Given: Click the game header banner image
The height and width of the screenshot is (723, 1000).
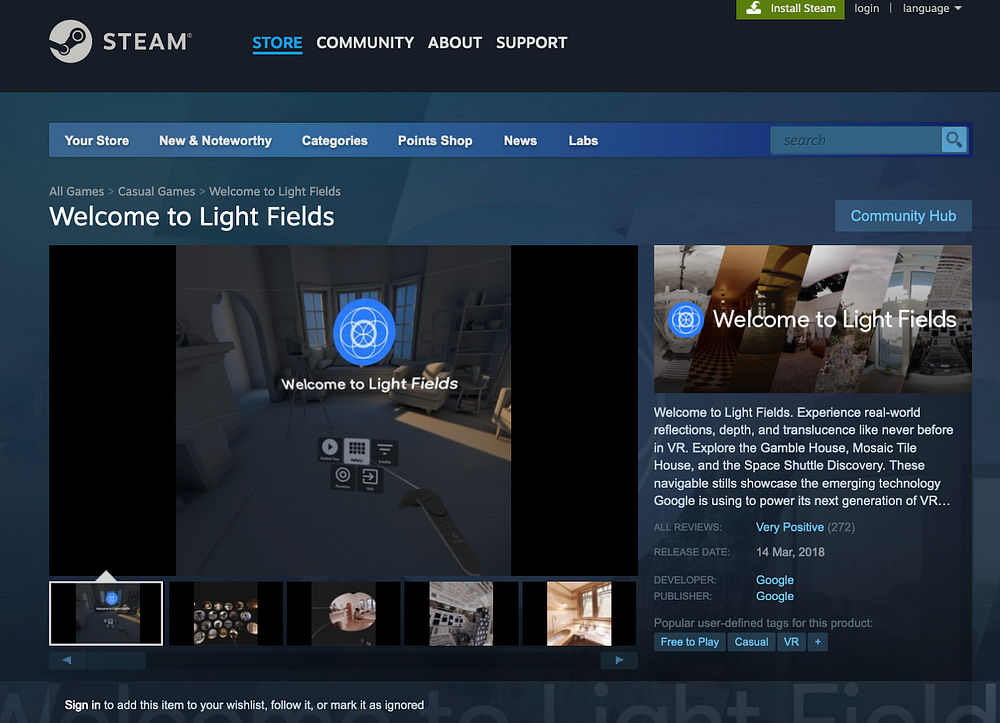Looking at the screenshot, I should 812,319.
